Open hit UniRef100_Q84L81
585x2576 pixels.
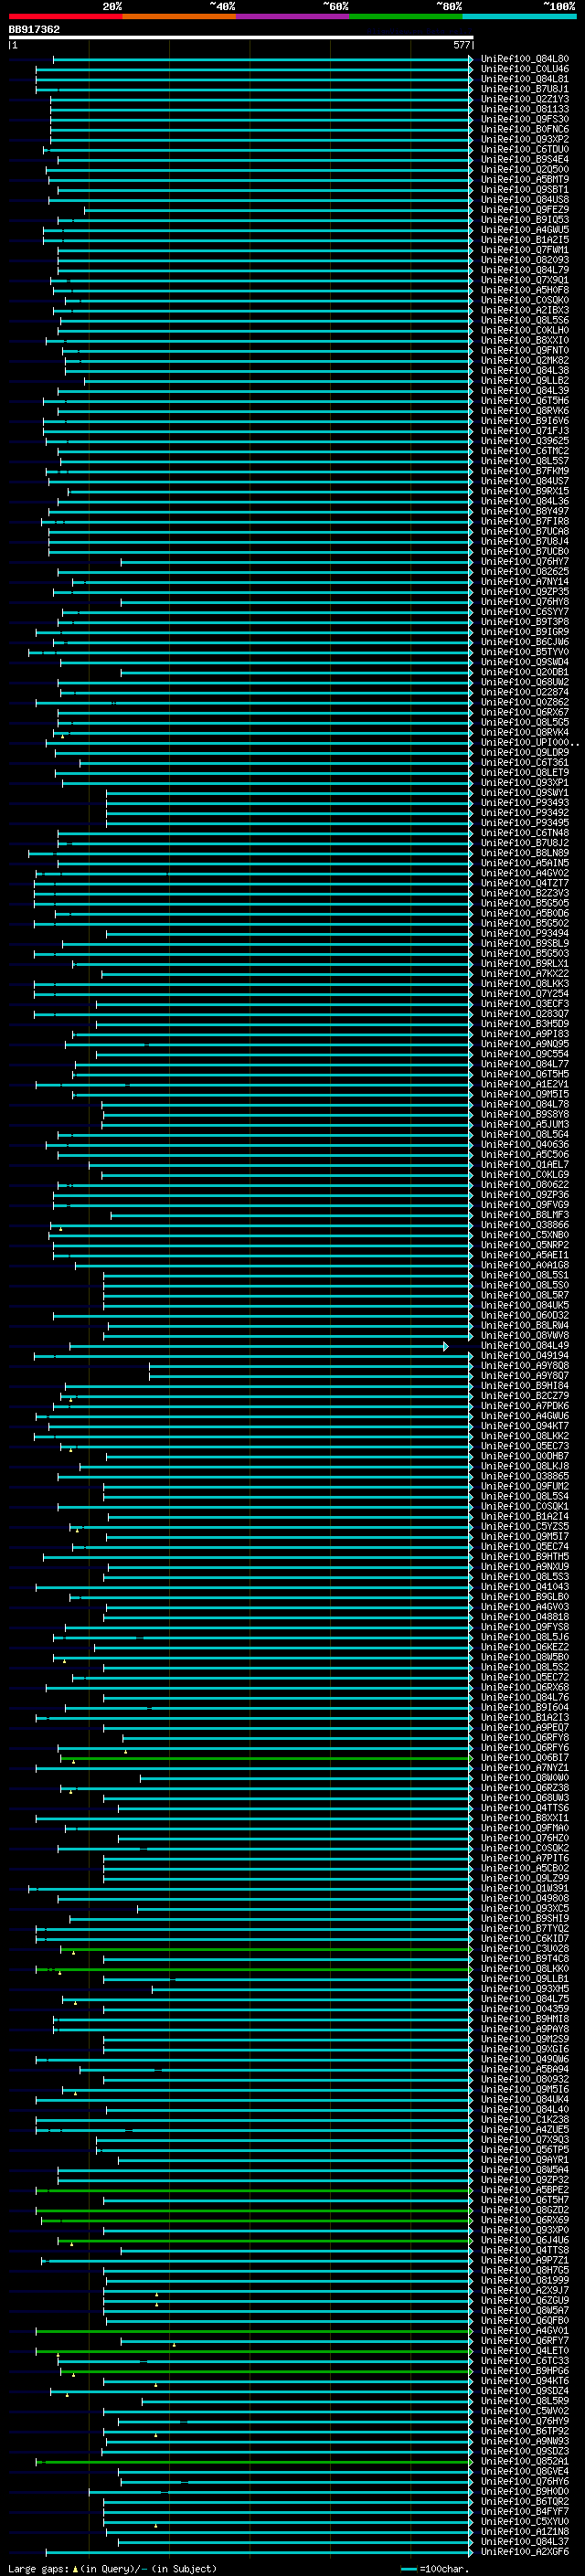click(x=525, y=79)
